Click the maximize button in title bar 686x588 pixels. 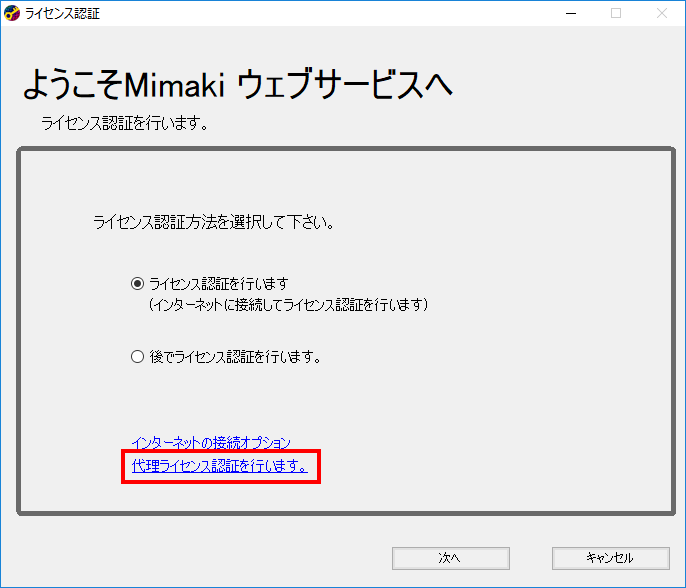pos(616,13)
